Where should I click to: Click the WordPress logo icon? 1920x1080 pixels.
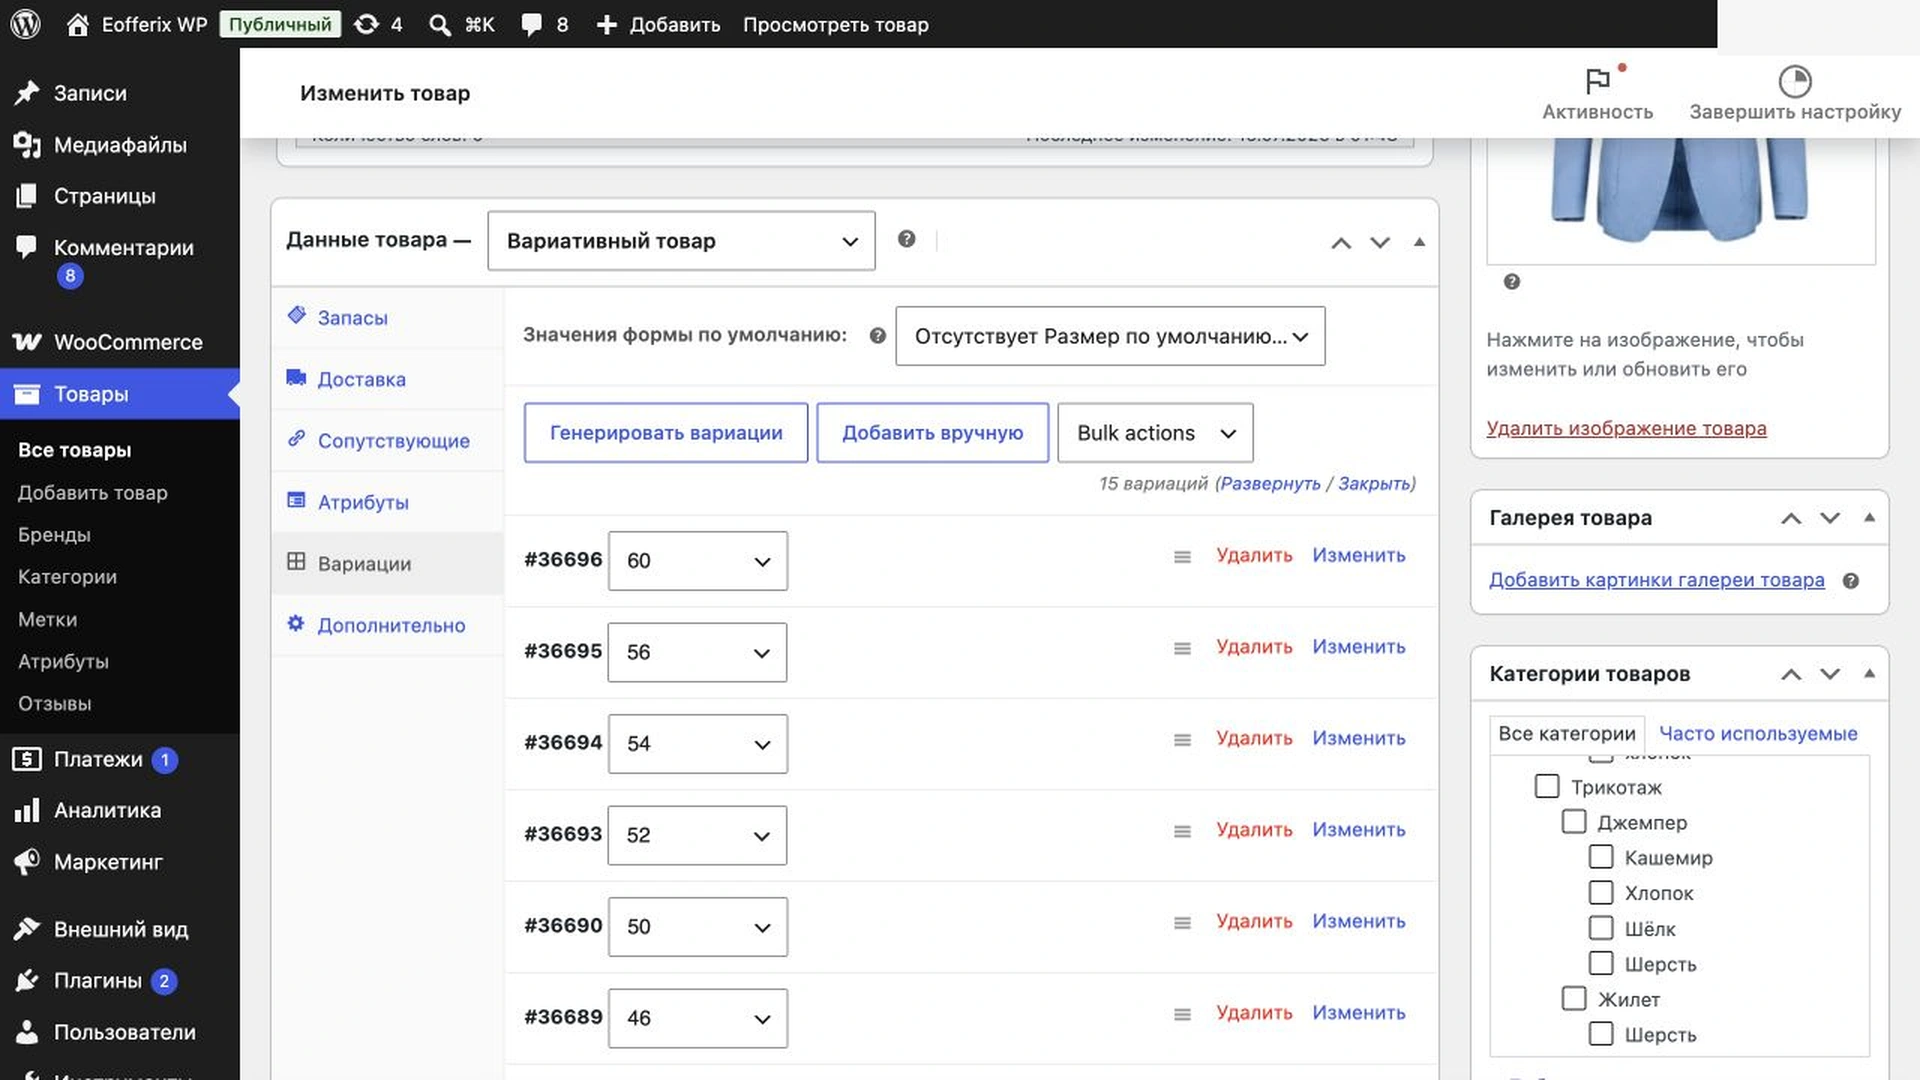pyautogui.click(x=25, y=24)
